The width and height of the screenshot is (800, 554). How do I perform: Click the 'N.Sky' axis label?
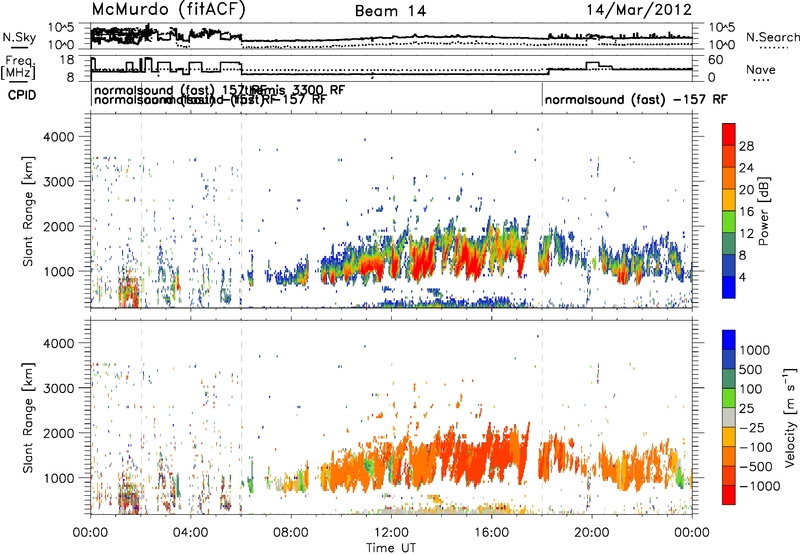pyautogui.click(x=19, y=37)
